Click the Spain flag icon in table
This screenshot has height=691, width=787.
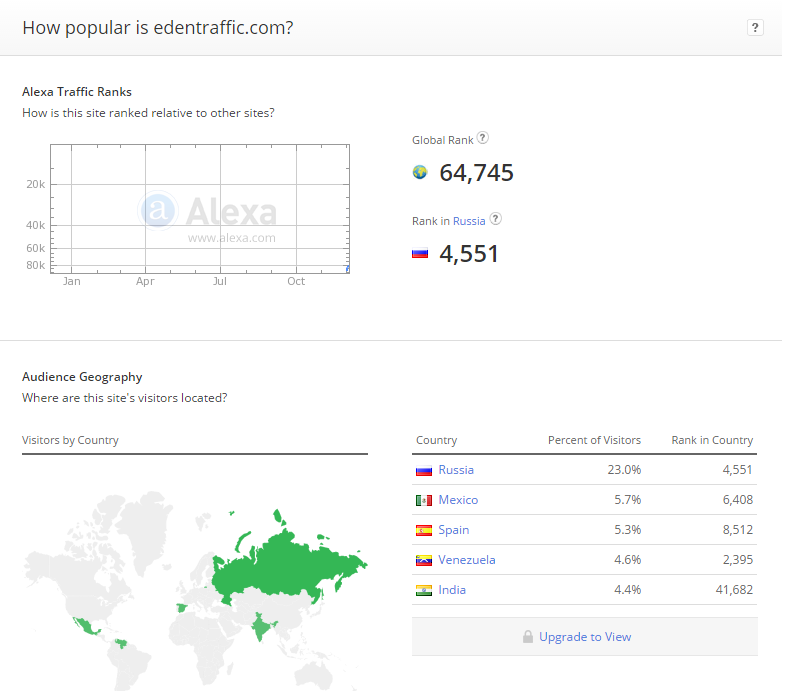[x=424, y=530]
